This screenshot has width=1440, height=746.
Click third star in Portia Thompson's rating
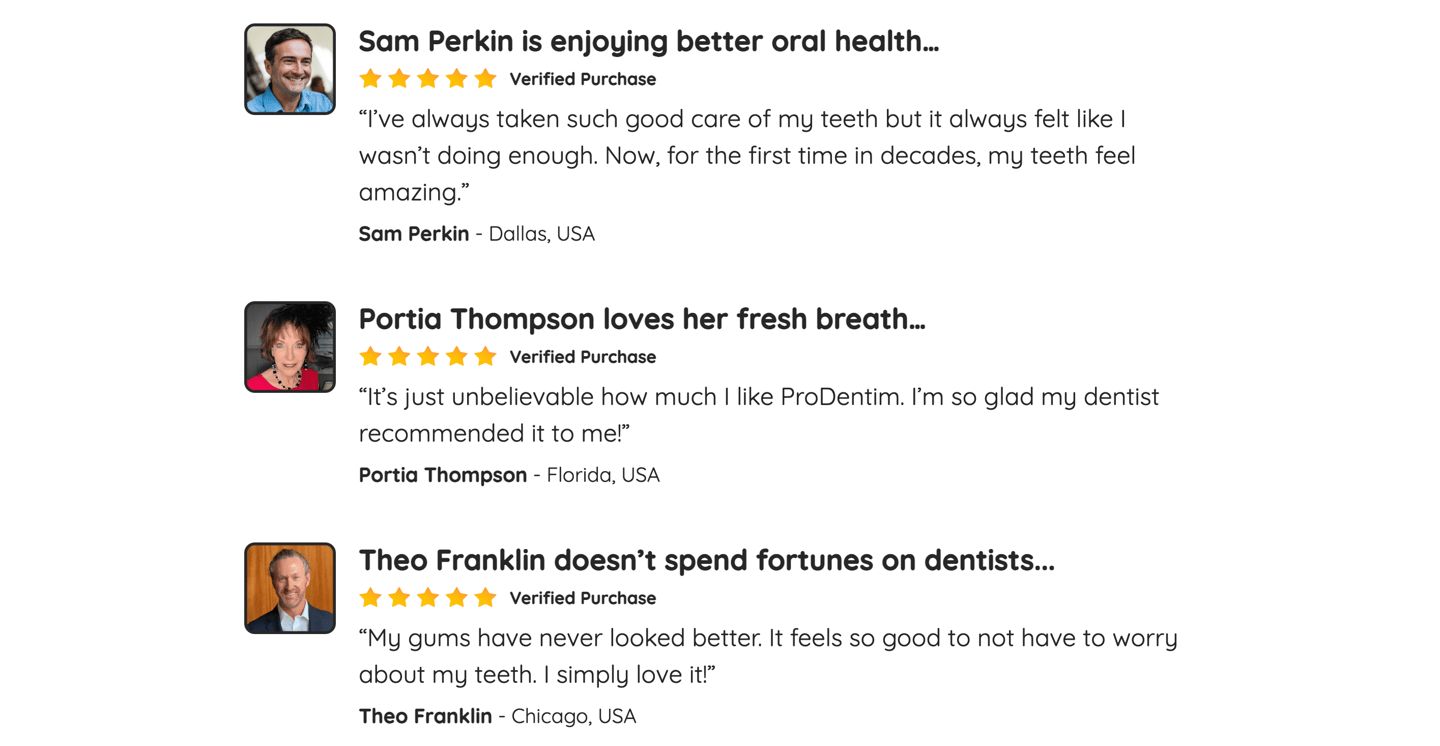428,356
